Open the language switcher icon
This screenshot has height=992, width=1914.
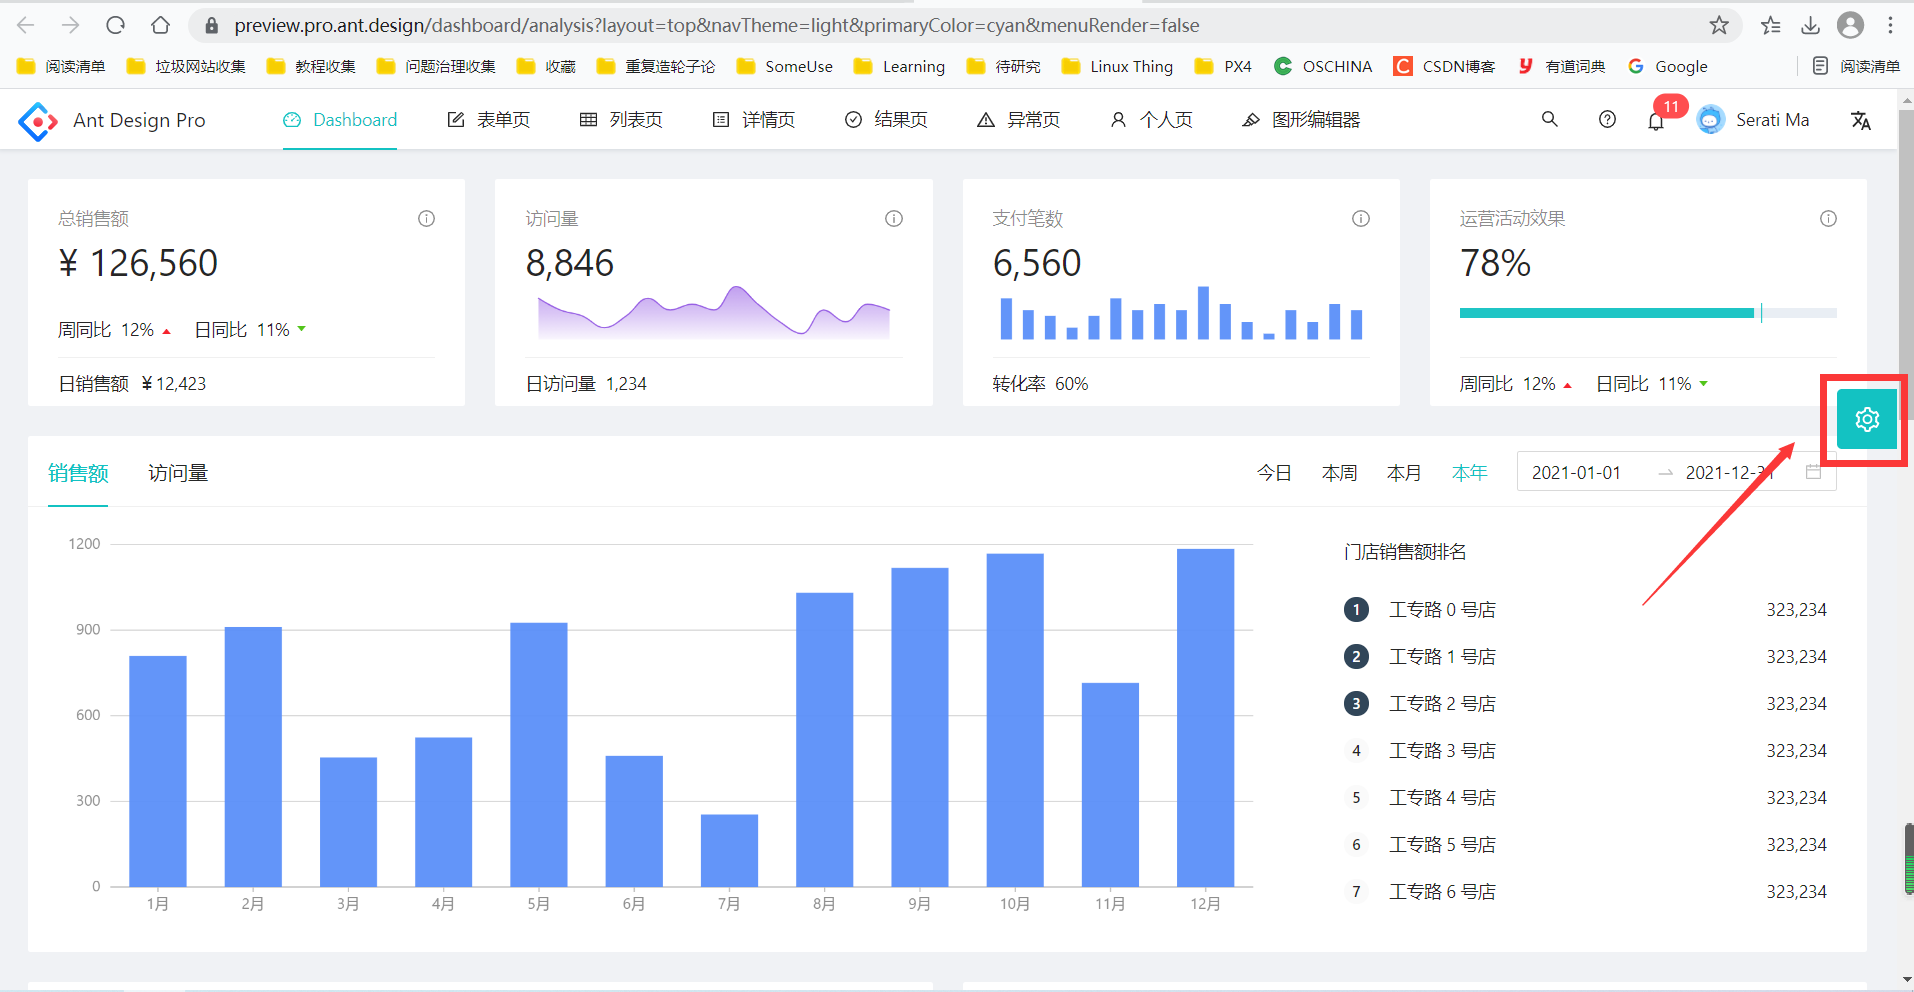[x=1862, y=120]
